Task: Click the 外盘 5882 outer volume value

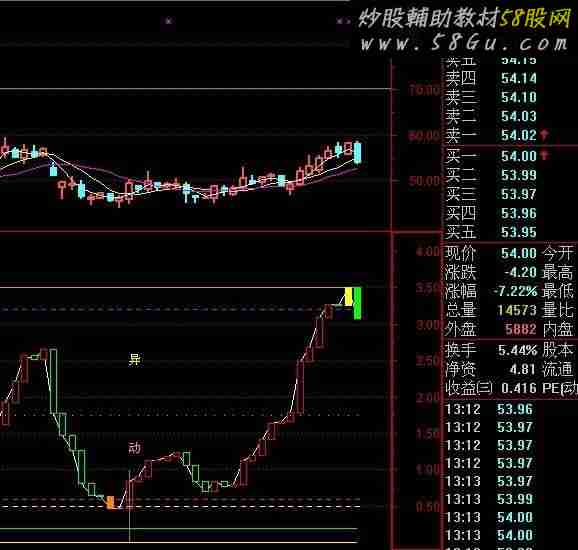Action: coord(520,329)
